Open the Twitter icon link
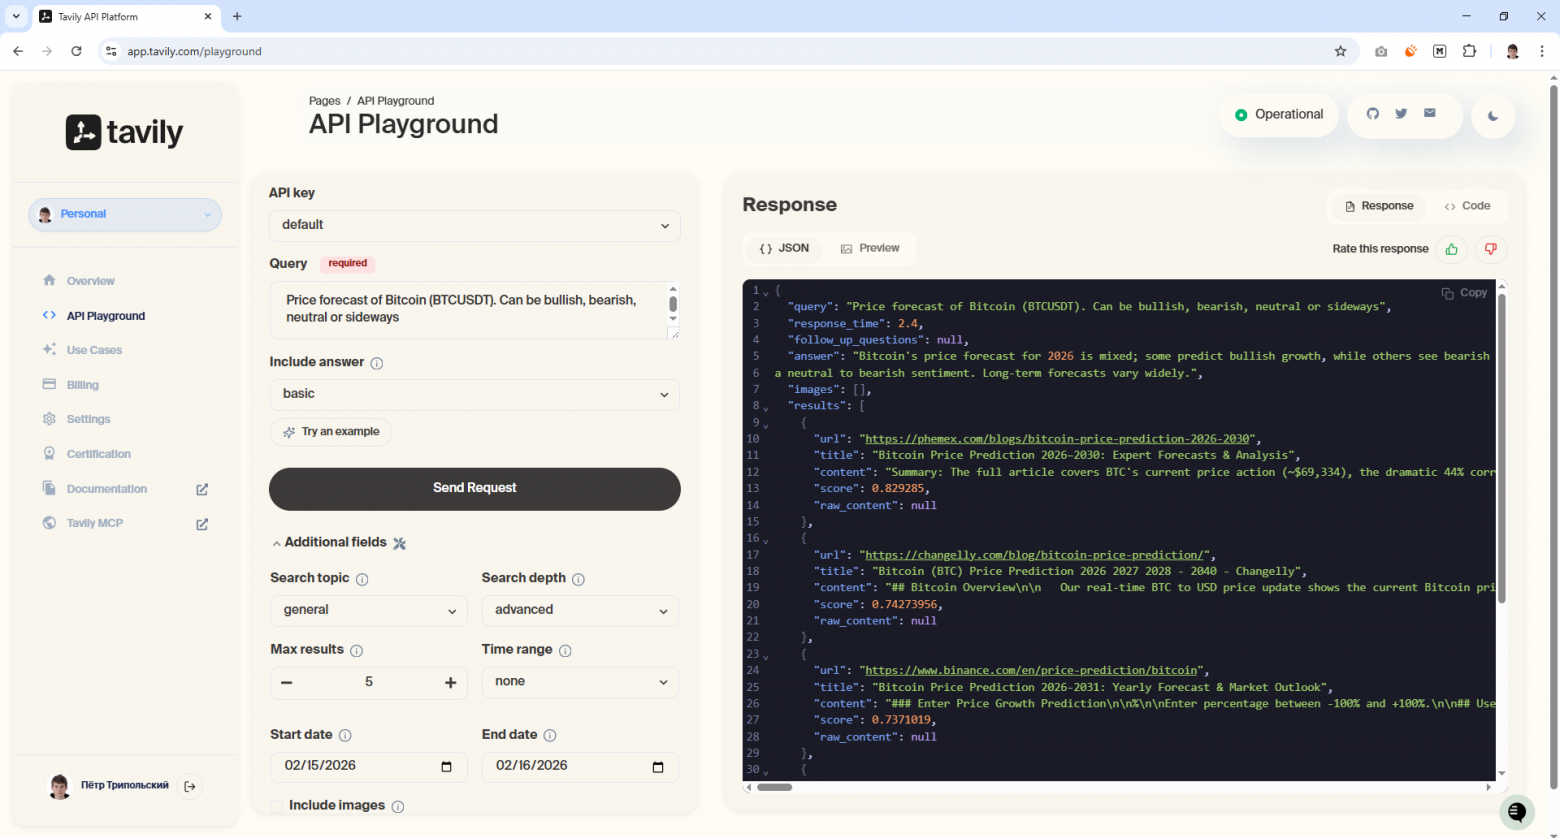 click(1401, 114)
